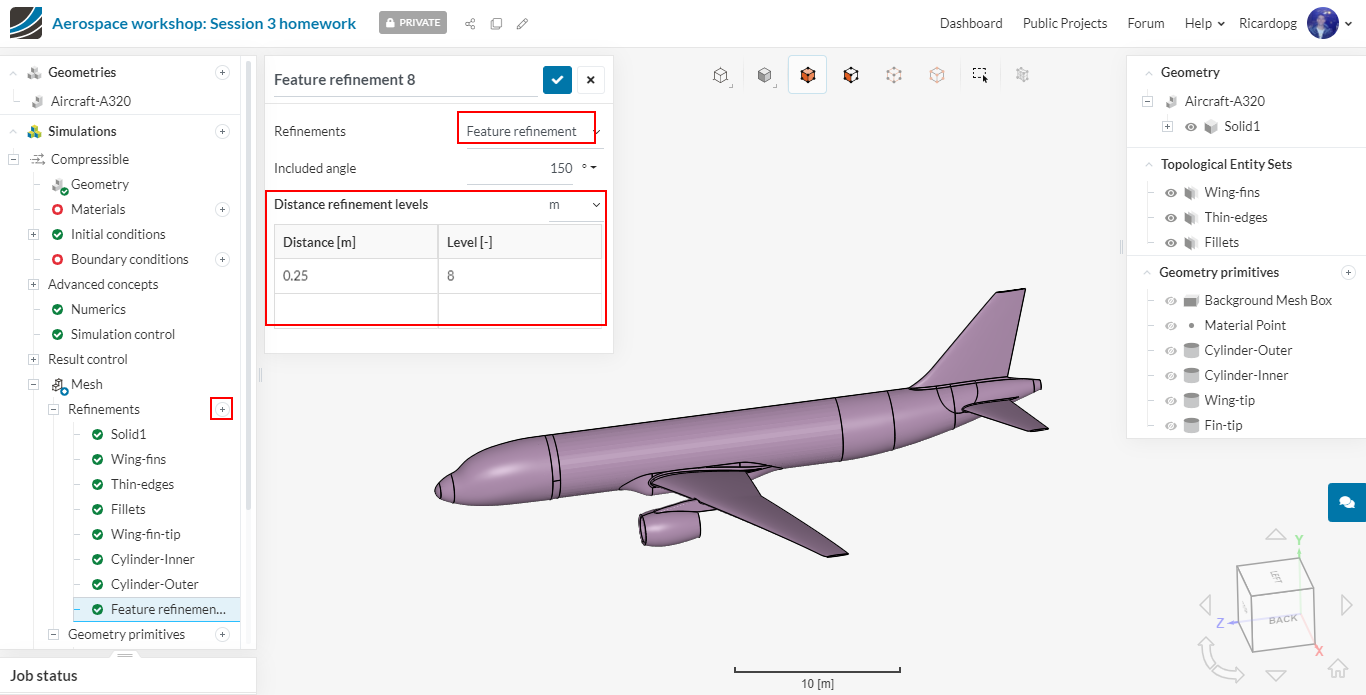Show the Wing-tip primitive via eye icon

click(x=1171, y=400)
